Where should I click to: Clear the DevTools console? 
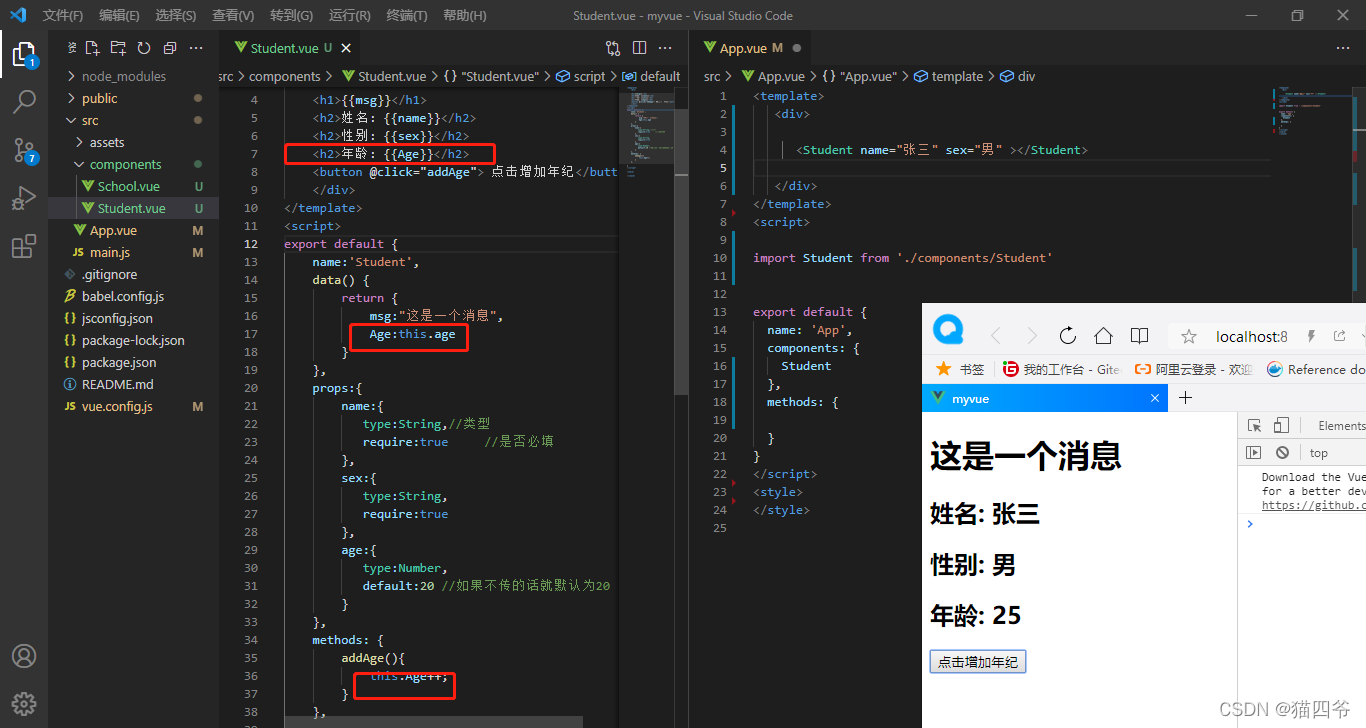pyautogui.click(x=1282, y=452)
